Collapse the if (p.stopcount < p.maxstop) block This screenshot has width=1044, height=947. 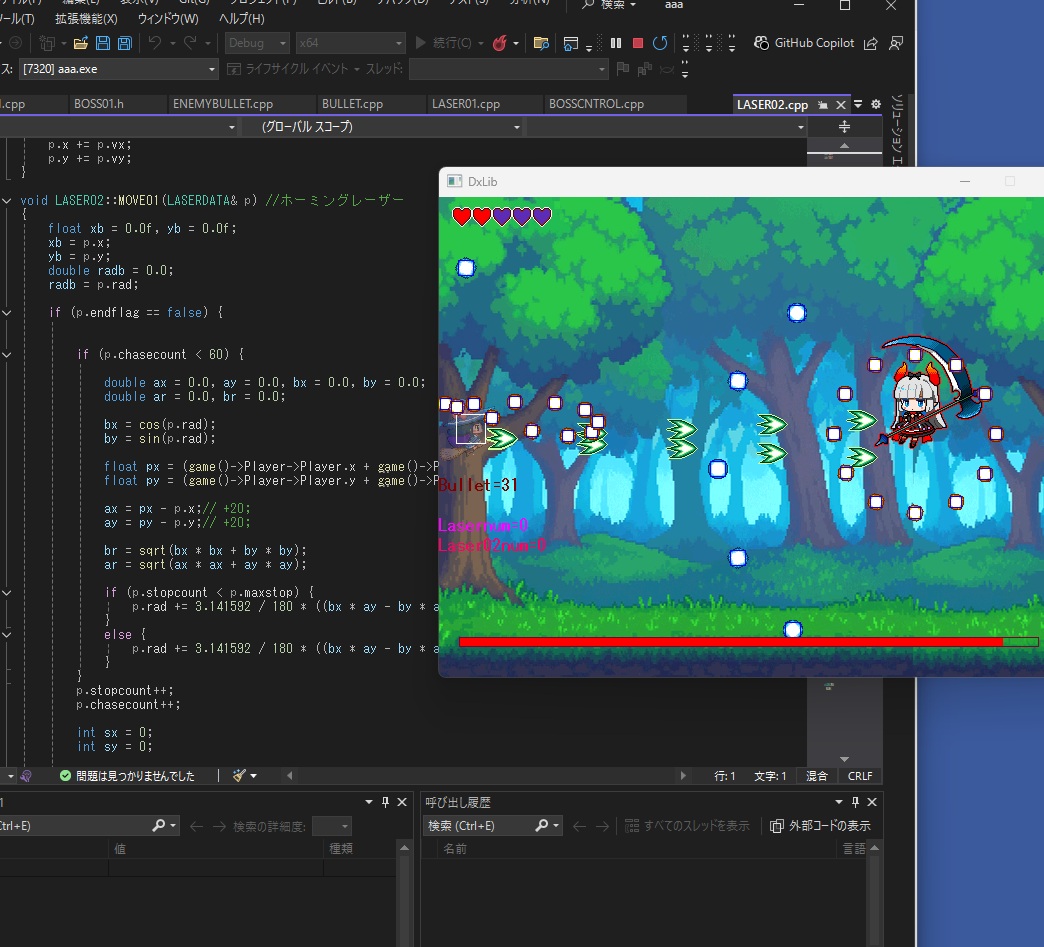tap(7, 592)
